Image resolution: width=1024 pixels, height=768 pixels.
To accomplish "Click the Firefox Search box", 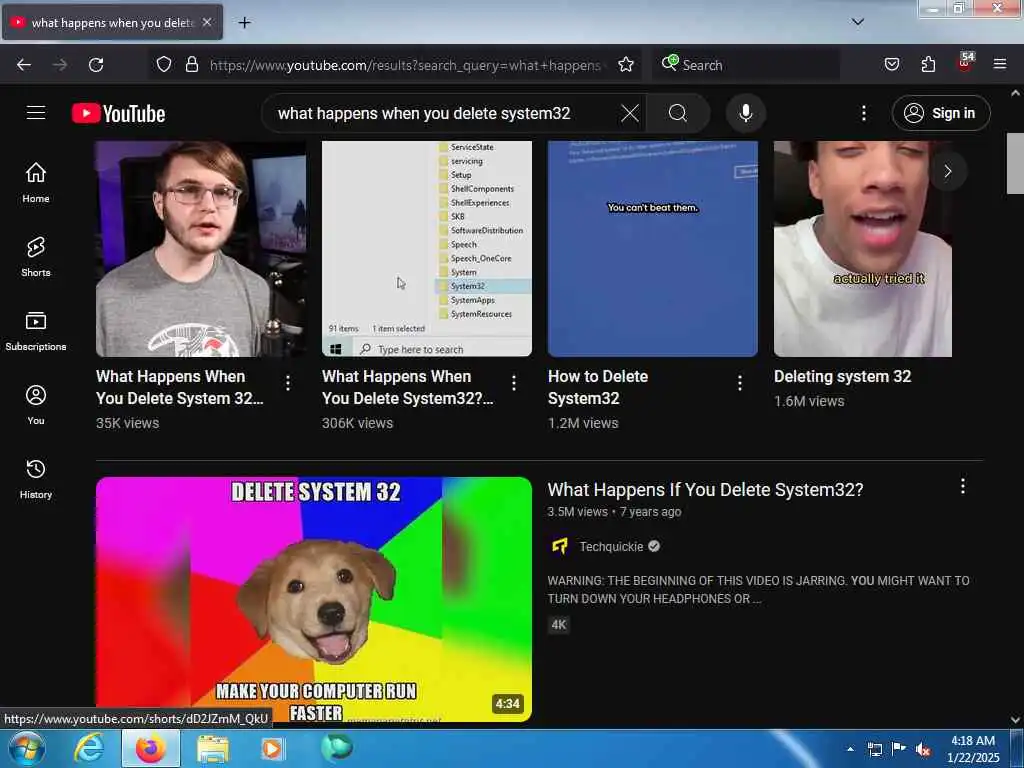I will [746, 65].
